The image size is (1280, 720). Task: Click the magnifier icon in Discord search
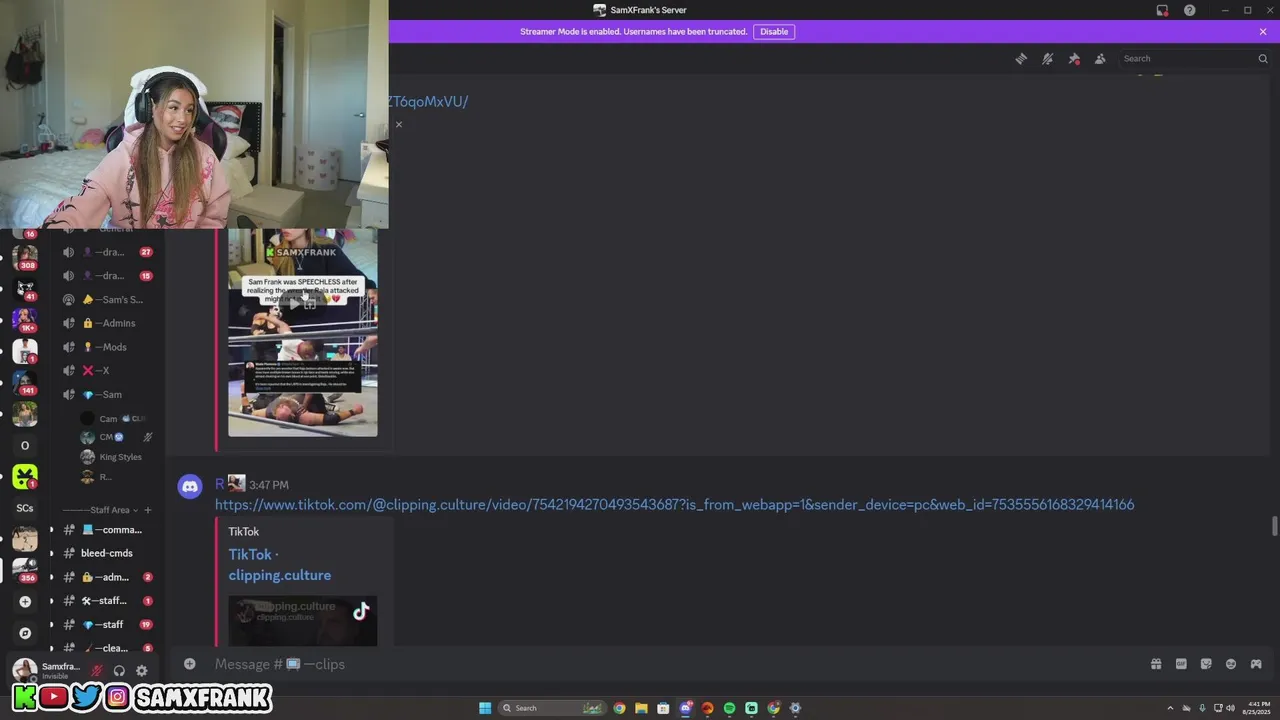click(1262, 59)
